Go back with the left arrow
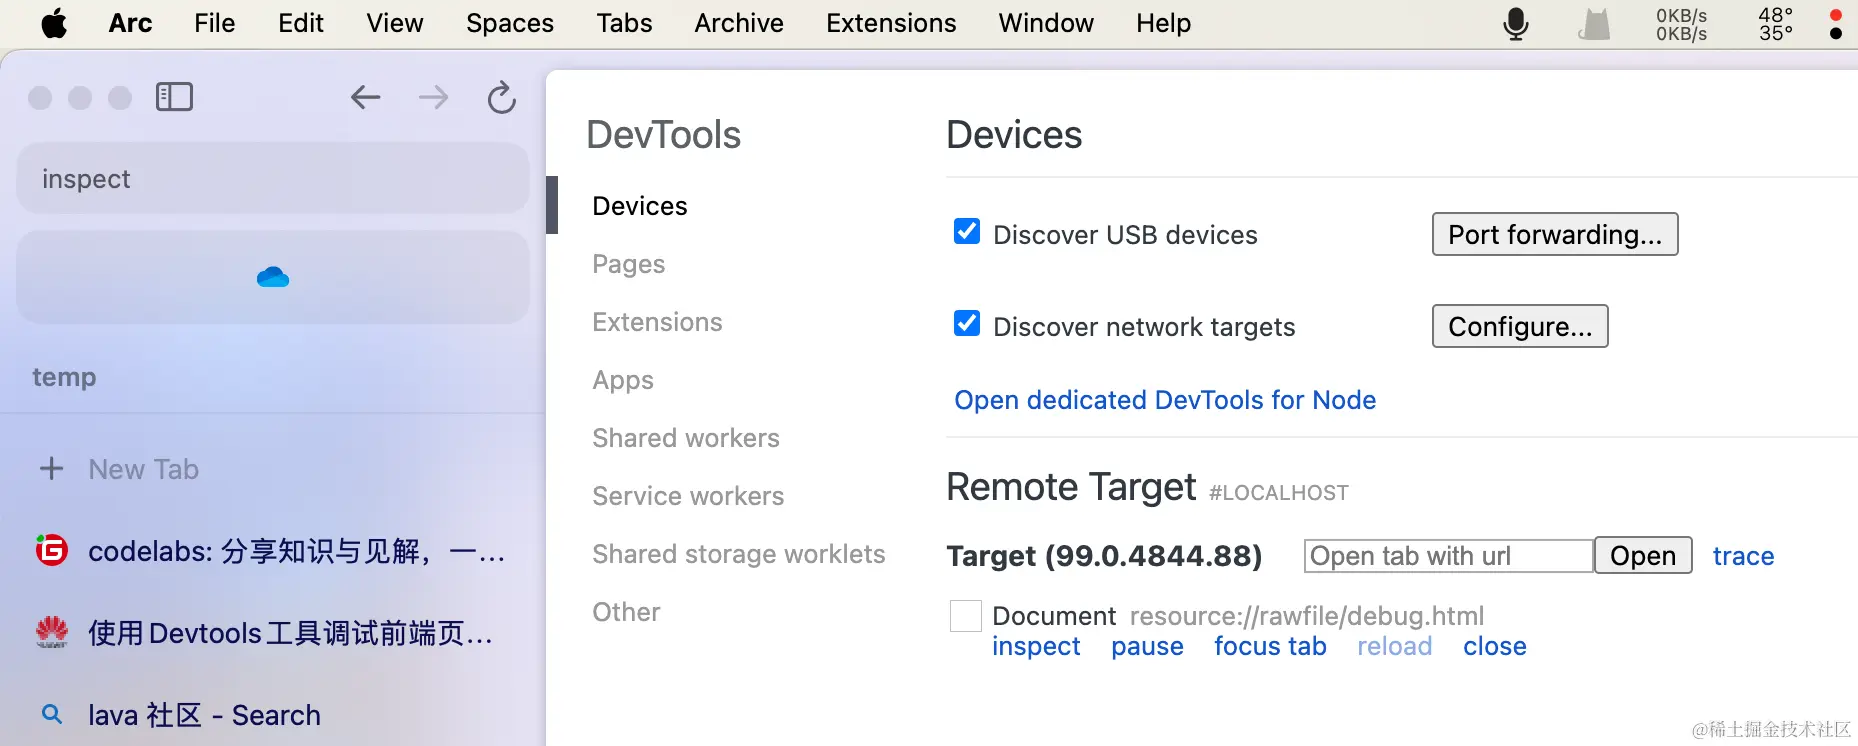Screen dimensions: 1858x746 coord(365,97)
